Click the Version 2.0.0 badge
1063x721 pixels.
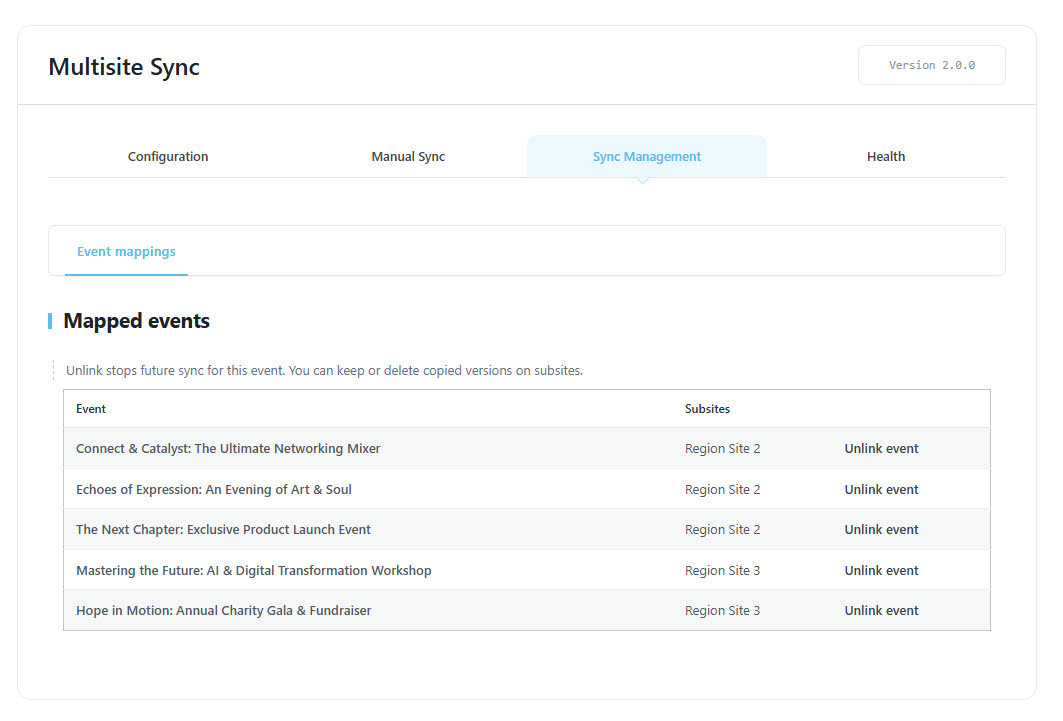pyautogui.click(x=931, y=65)
